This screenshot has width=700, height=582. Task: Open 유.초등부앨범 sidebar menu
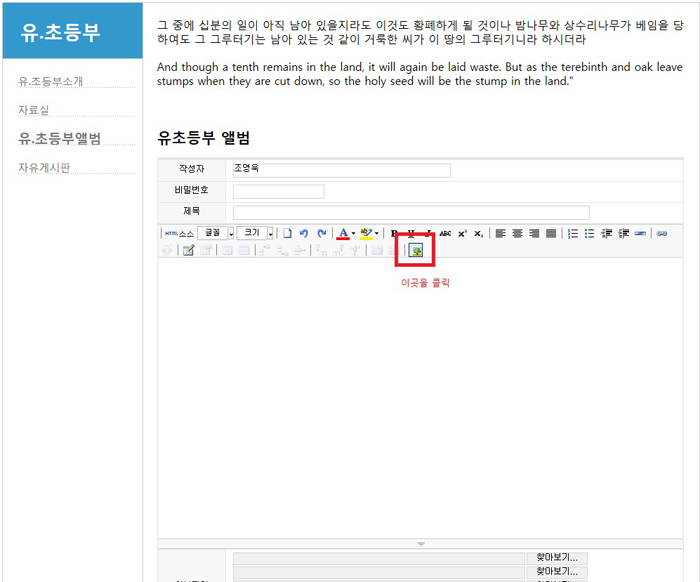[59, 138]
